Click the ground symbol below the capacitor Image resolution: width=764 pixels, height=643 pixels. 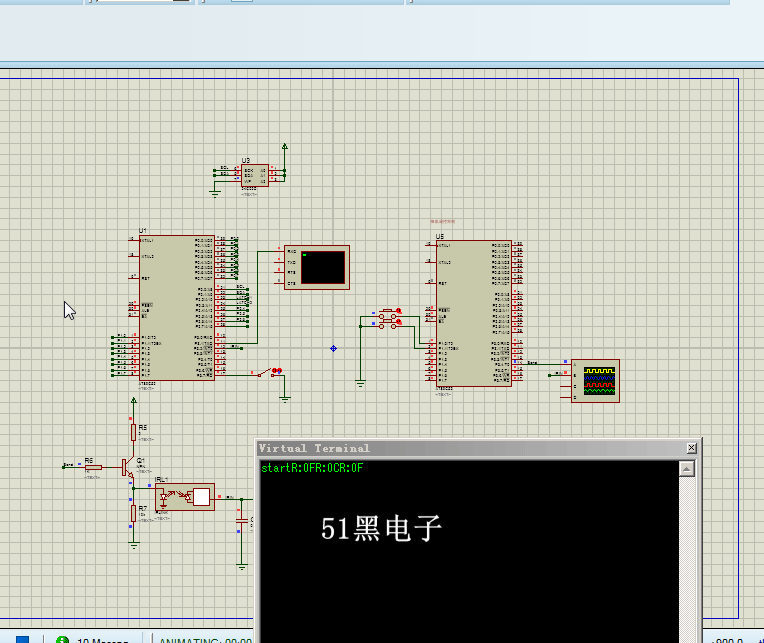coord(242,567)
